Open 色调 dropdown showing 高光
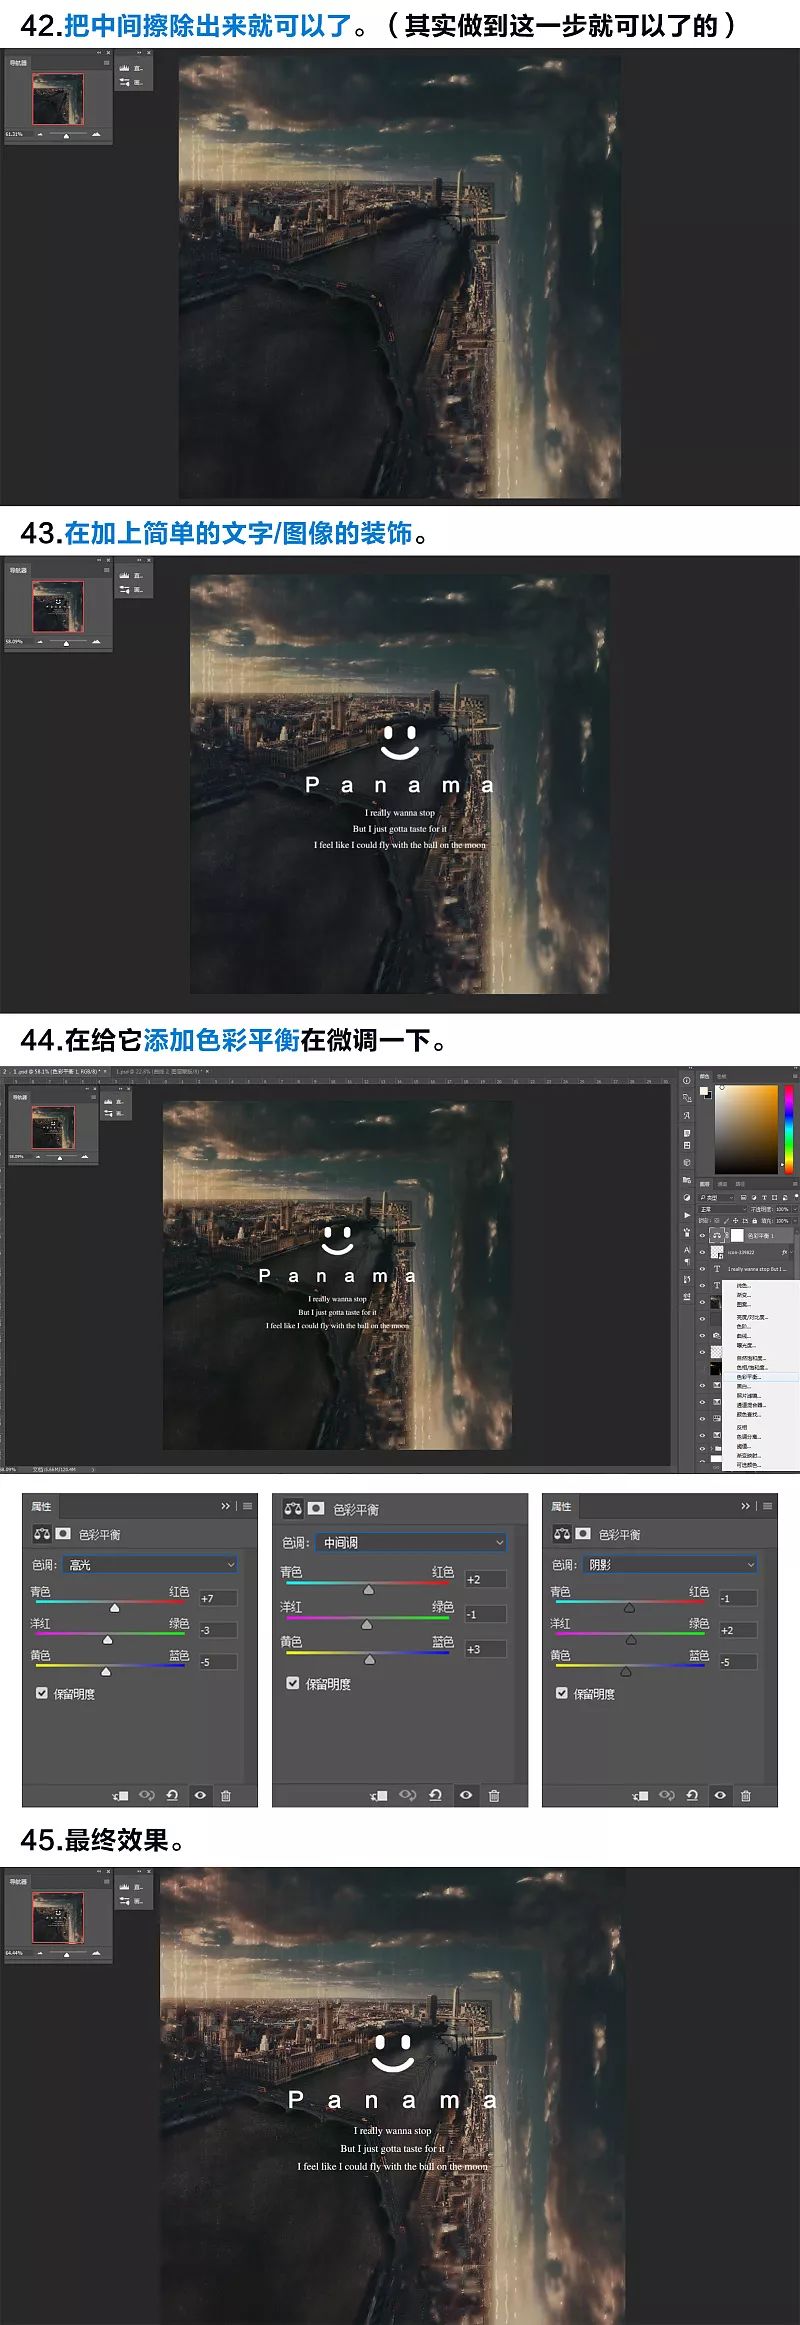 point(150,1564)
